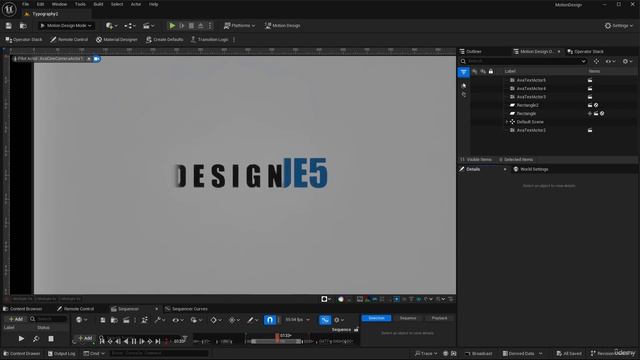The image size is (640, 360).
Task: Open Remote Control from the secondary toolbar
Action: point(69,40)
